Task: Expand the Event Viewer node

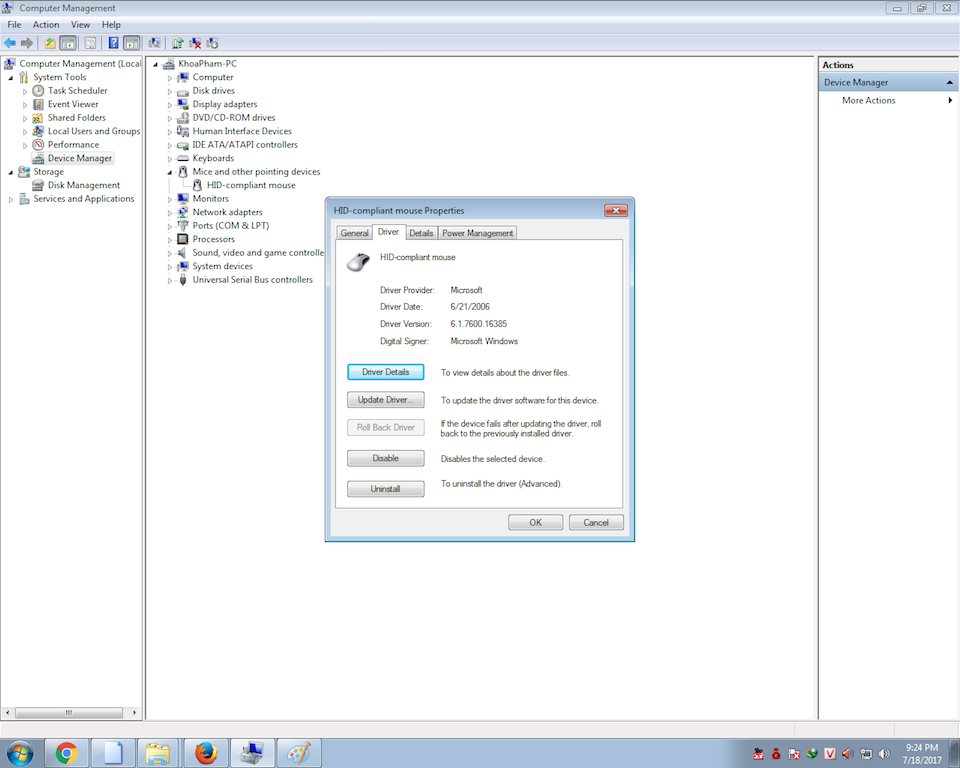Action: click(25, 105)
